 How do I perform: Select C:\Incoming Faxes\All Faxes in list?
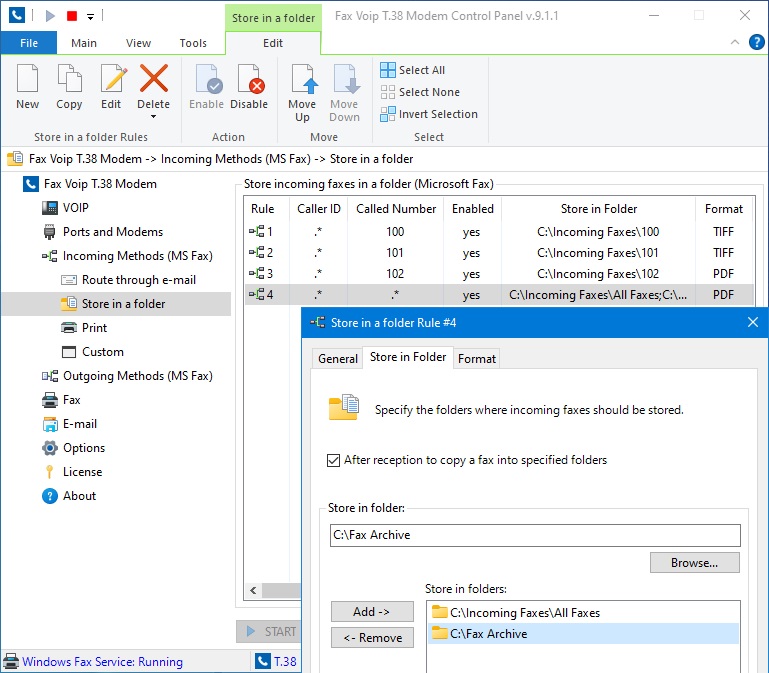pos(584,613)
